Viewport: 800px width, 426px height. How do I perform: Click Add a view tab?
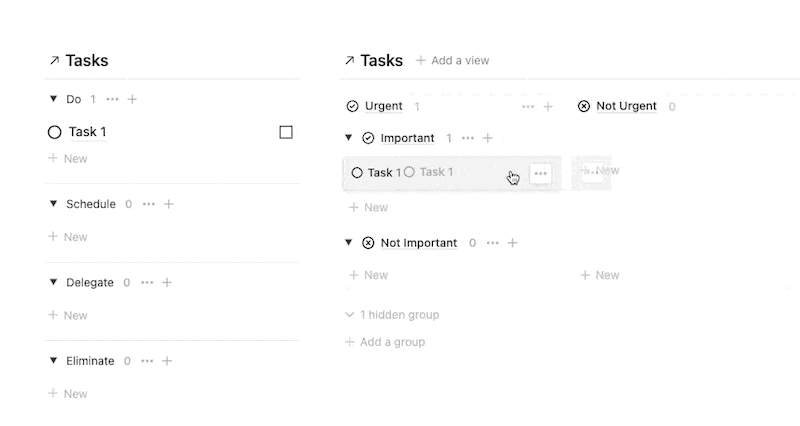(452, 60)
